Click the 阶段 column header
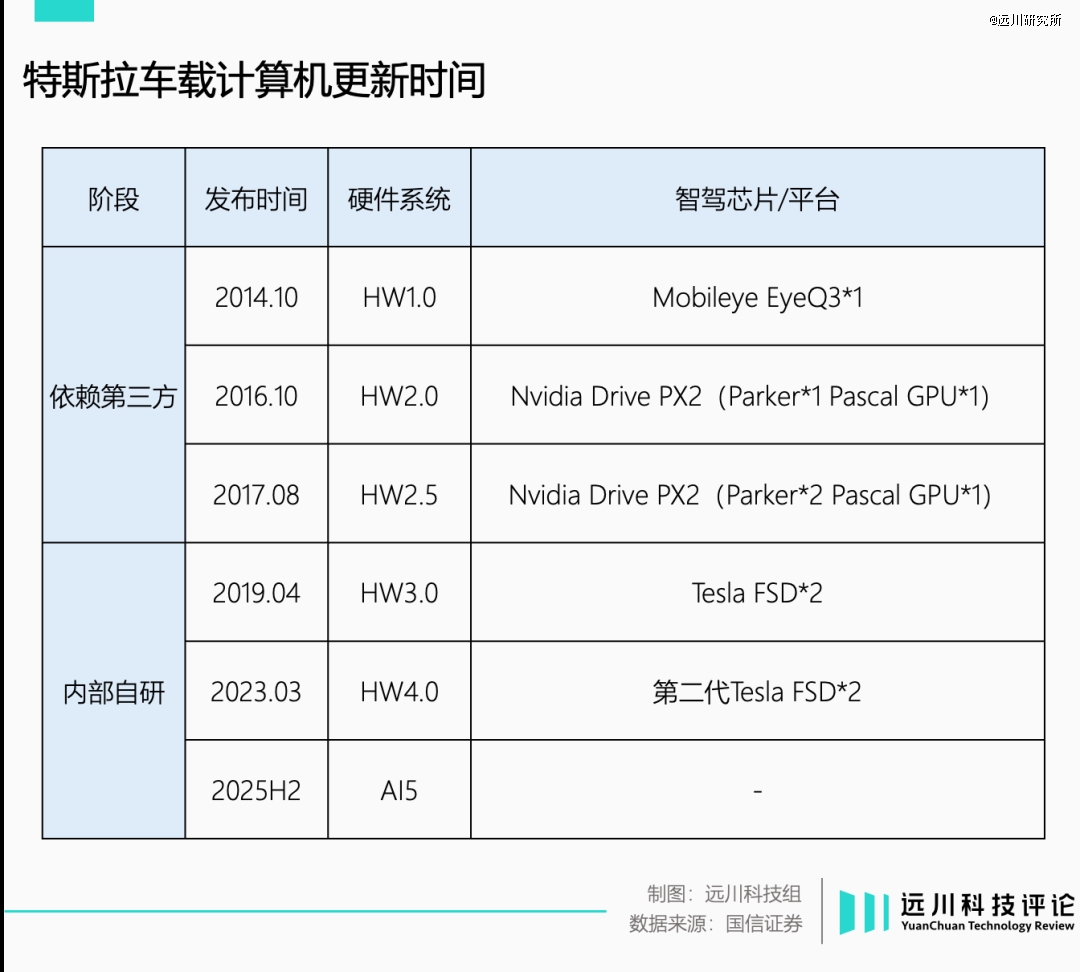Image resolution: width=1080 pixels, height=972 pixels. click(114, 198)
